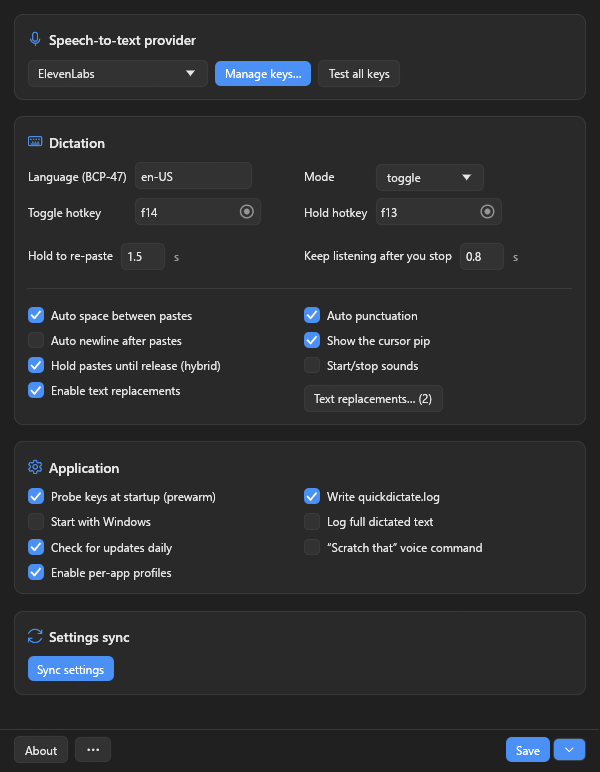The image size is (600, 772).
Task: Open the ElevenLabs provider dropdown
Action: pos(118,74)
